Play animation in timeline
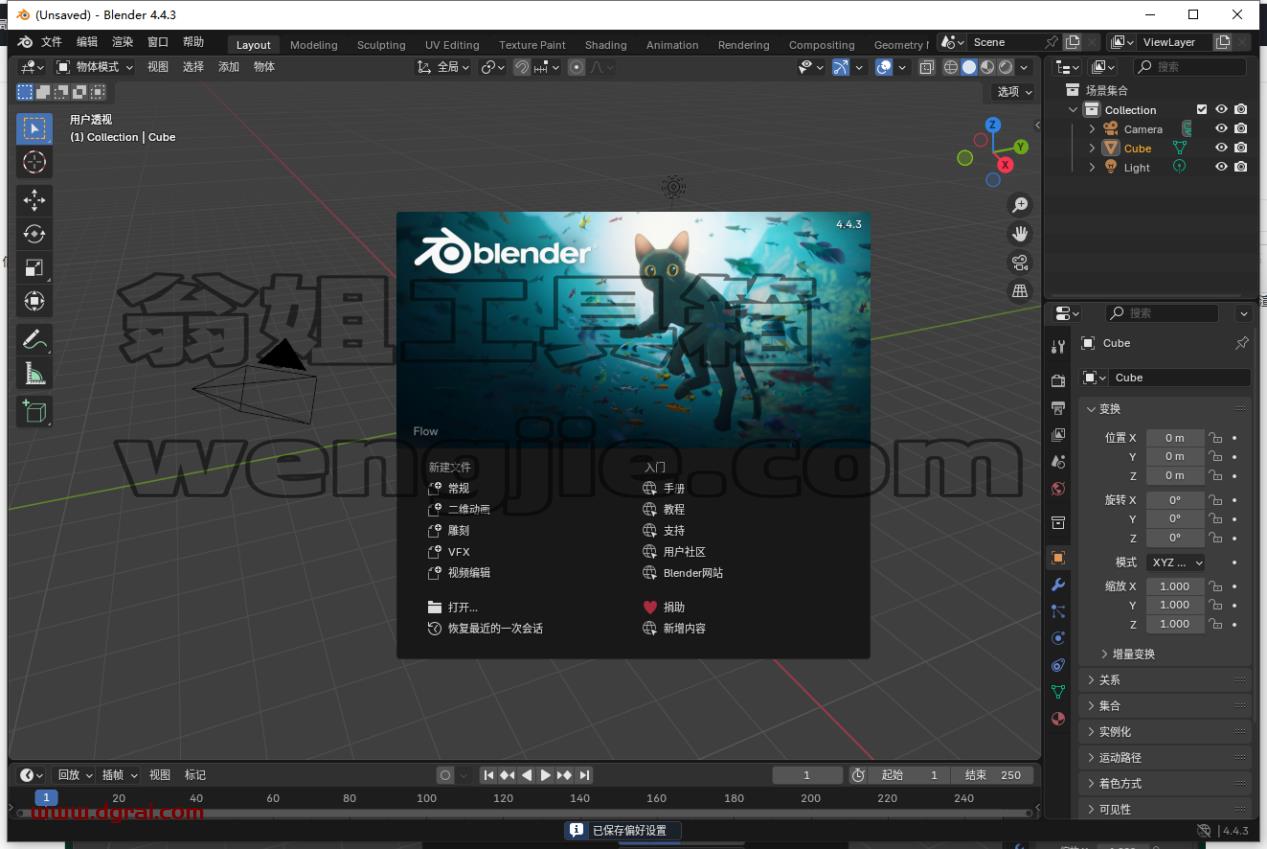1267x849 pixels. 545,775
